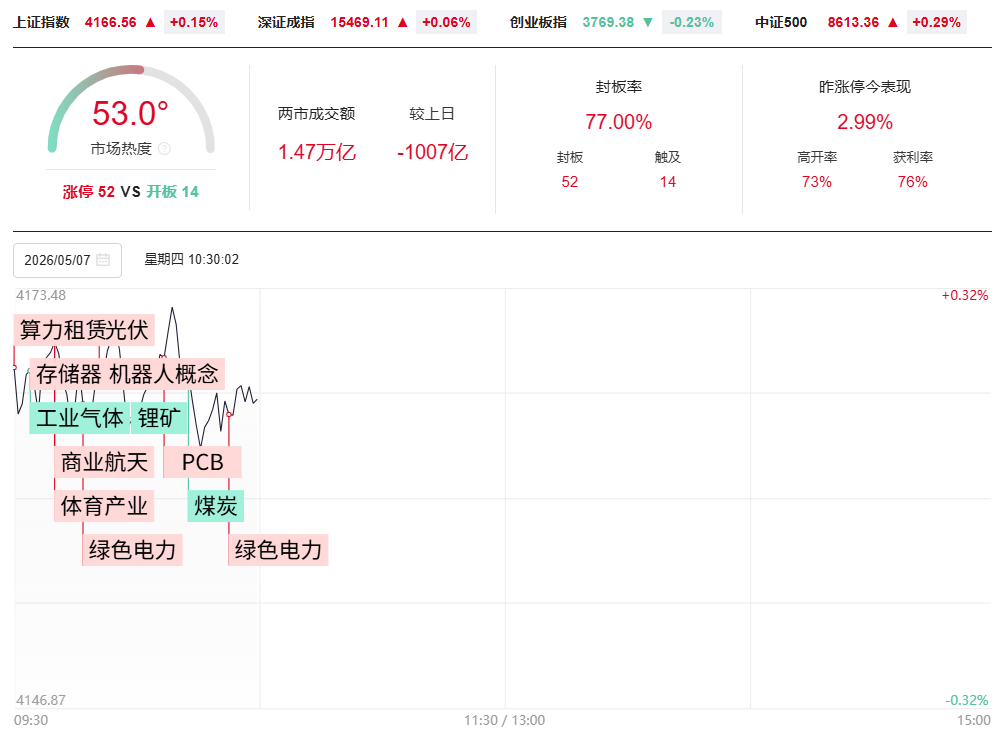
Task: Open the calendar icon in date field
Action: 103,260
